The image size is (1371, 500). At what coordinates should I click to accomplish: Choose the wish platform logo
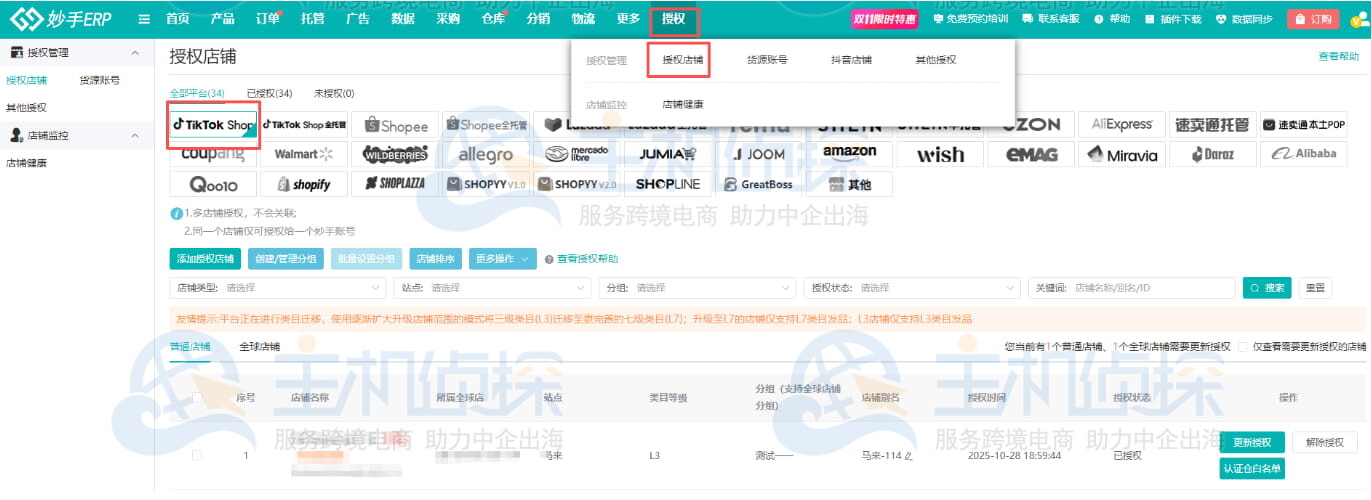941,154
